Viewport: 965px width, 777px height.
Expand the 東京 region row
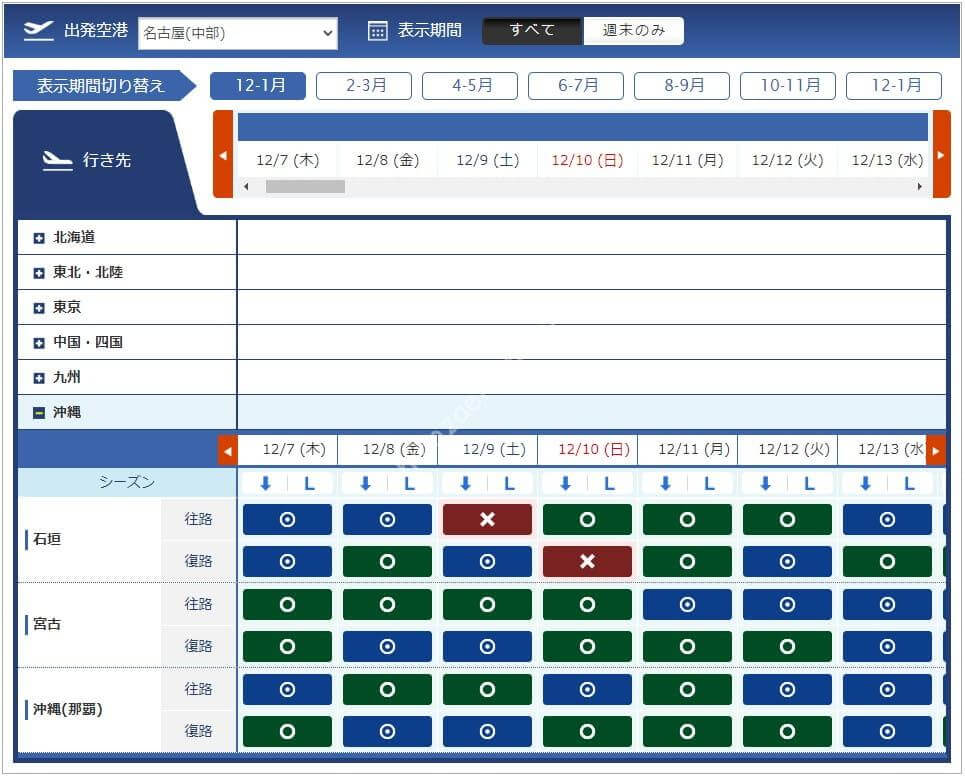point(39,308)
